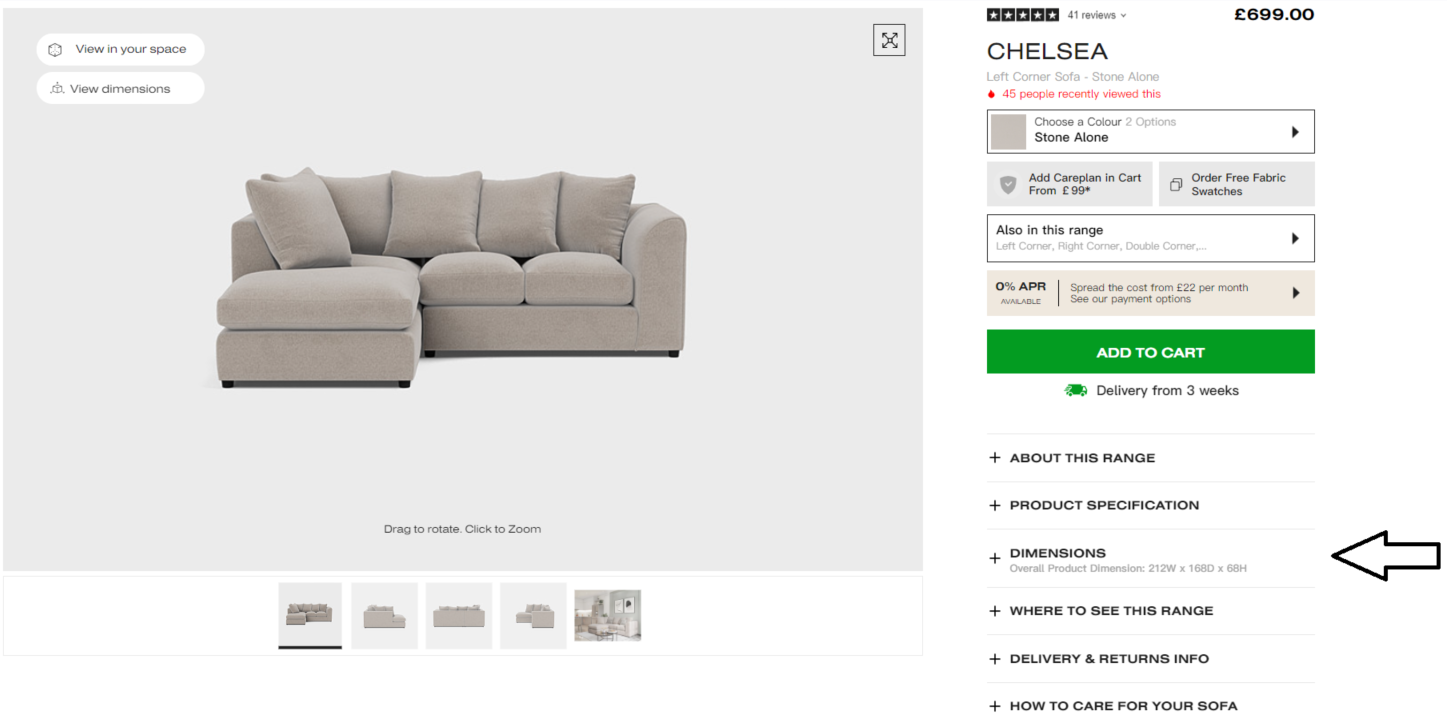The image size is (1447, 720).
Task: Open the 41 reviews link
Action: [1096, 15]
